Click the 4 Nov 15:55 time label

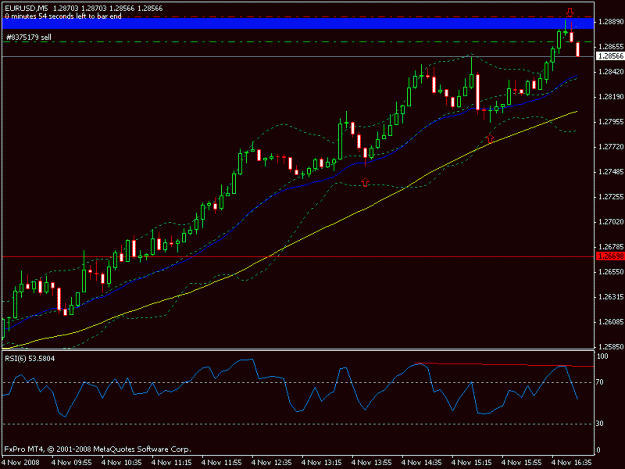[522, 462]
